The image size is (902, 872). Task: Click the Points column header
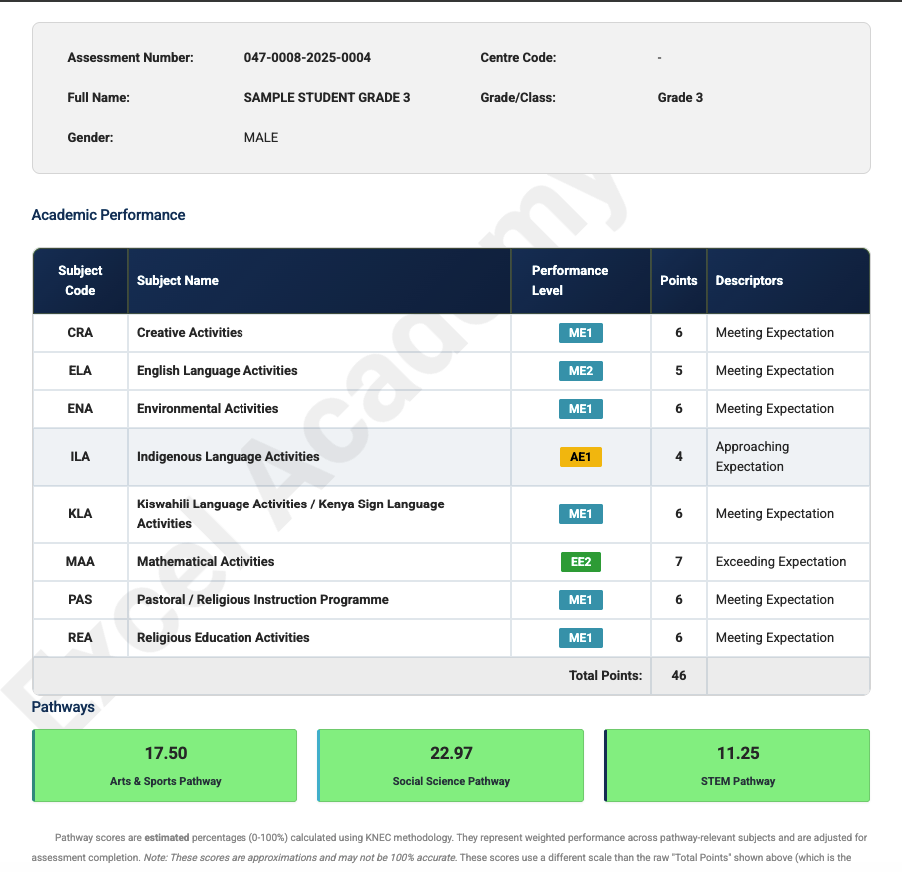678,281
